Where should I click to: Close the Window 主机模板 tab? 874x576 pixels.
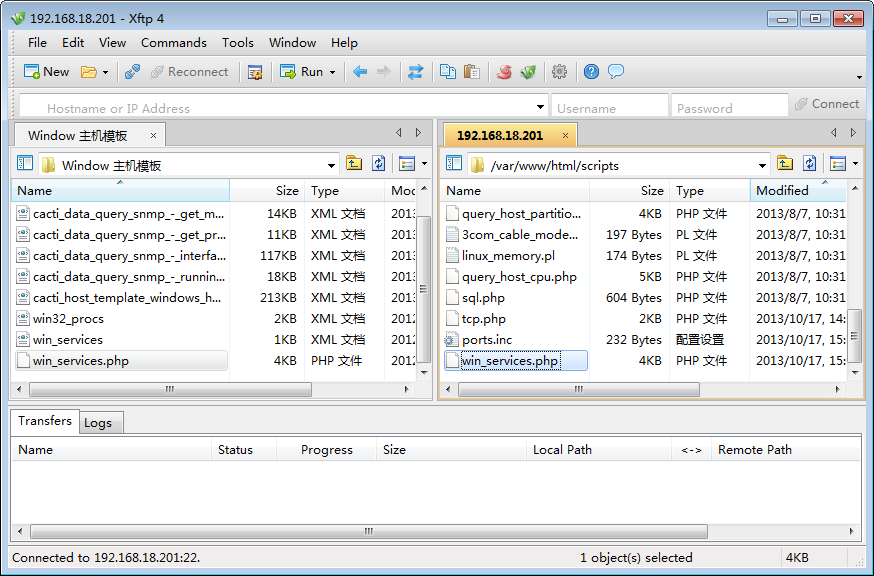[153, 135]
